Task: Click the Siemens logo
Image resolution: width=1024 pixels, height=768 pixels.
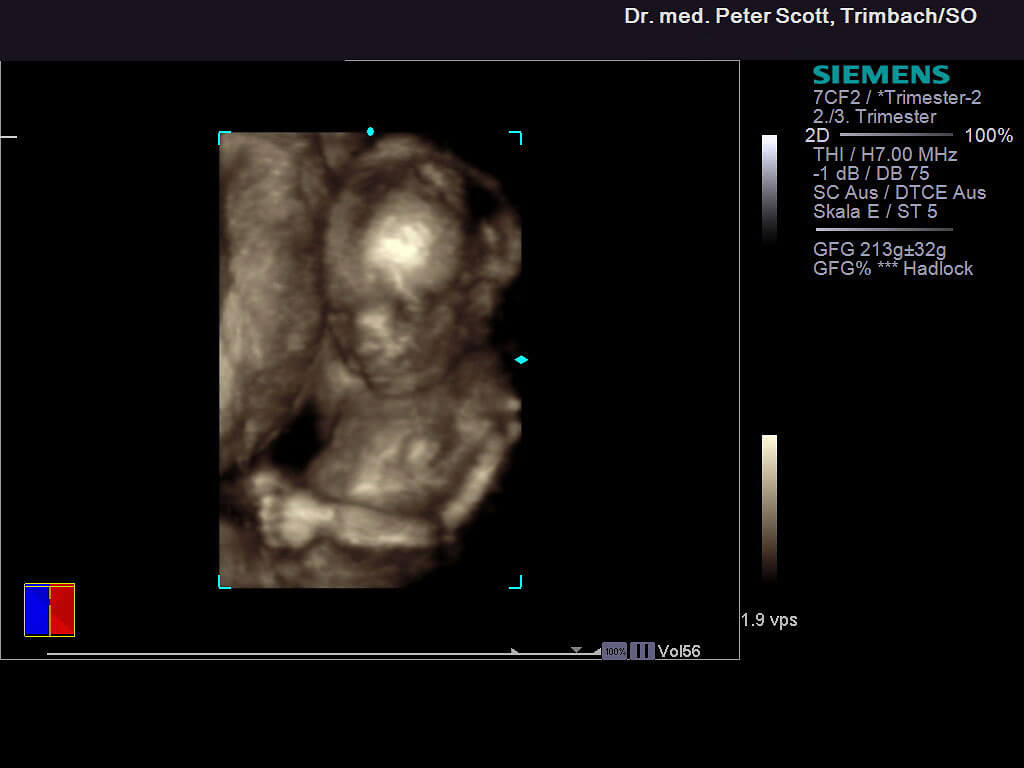Action: coord(880,75)
